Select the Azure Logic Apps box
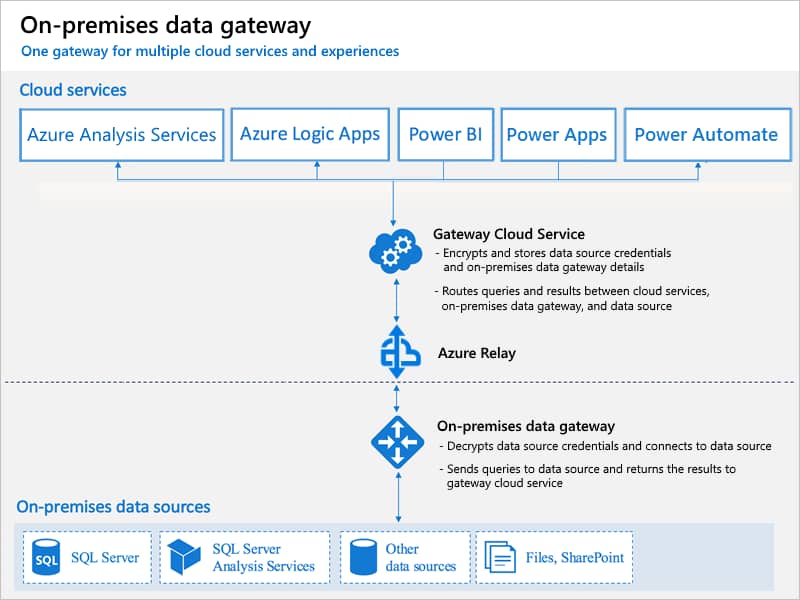 [x=310, y=134]
